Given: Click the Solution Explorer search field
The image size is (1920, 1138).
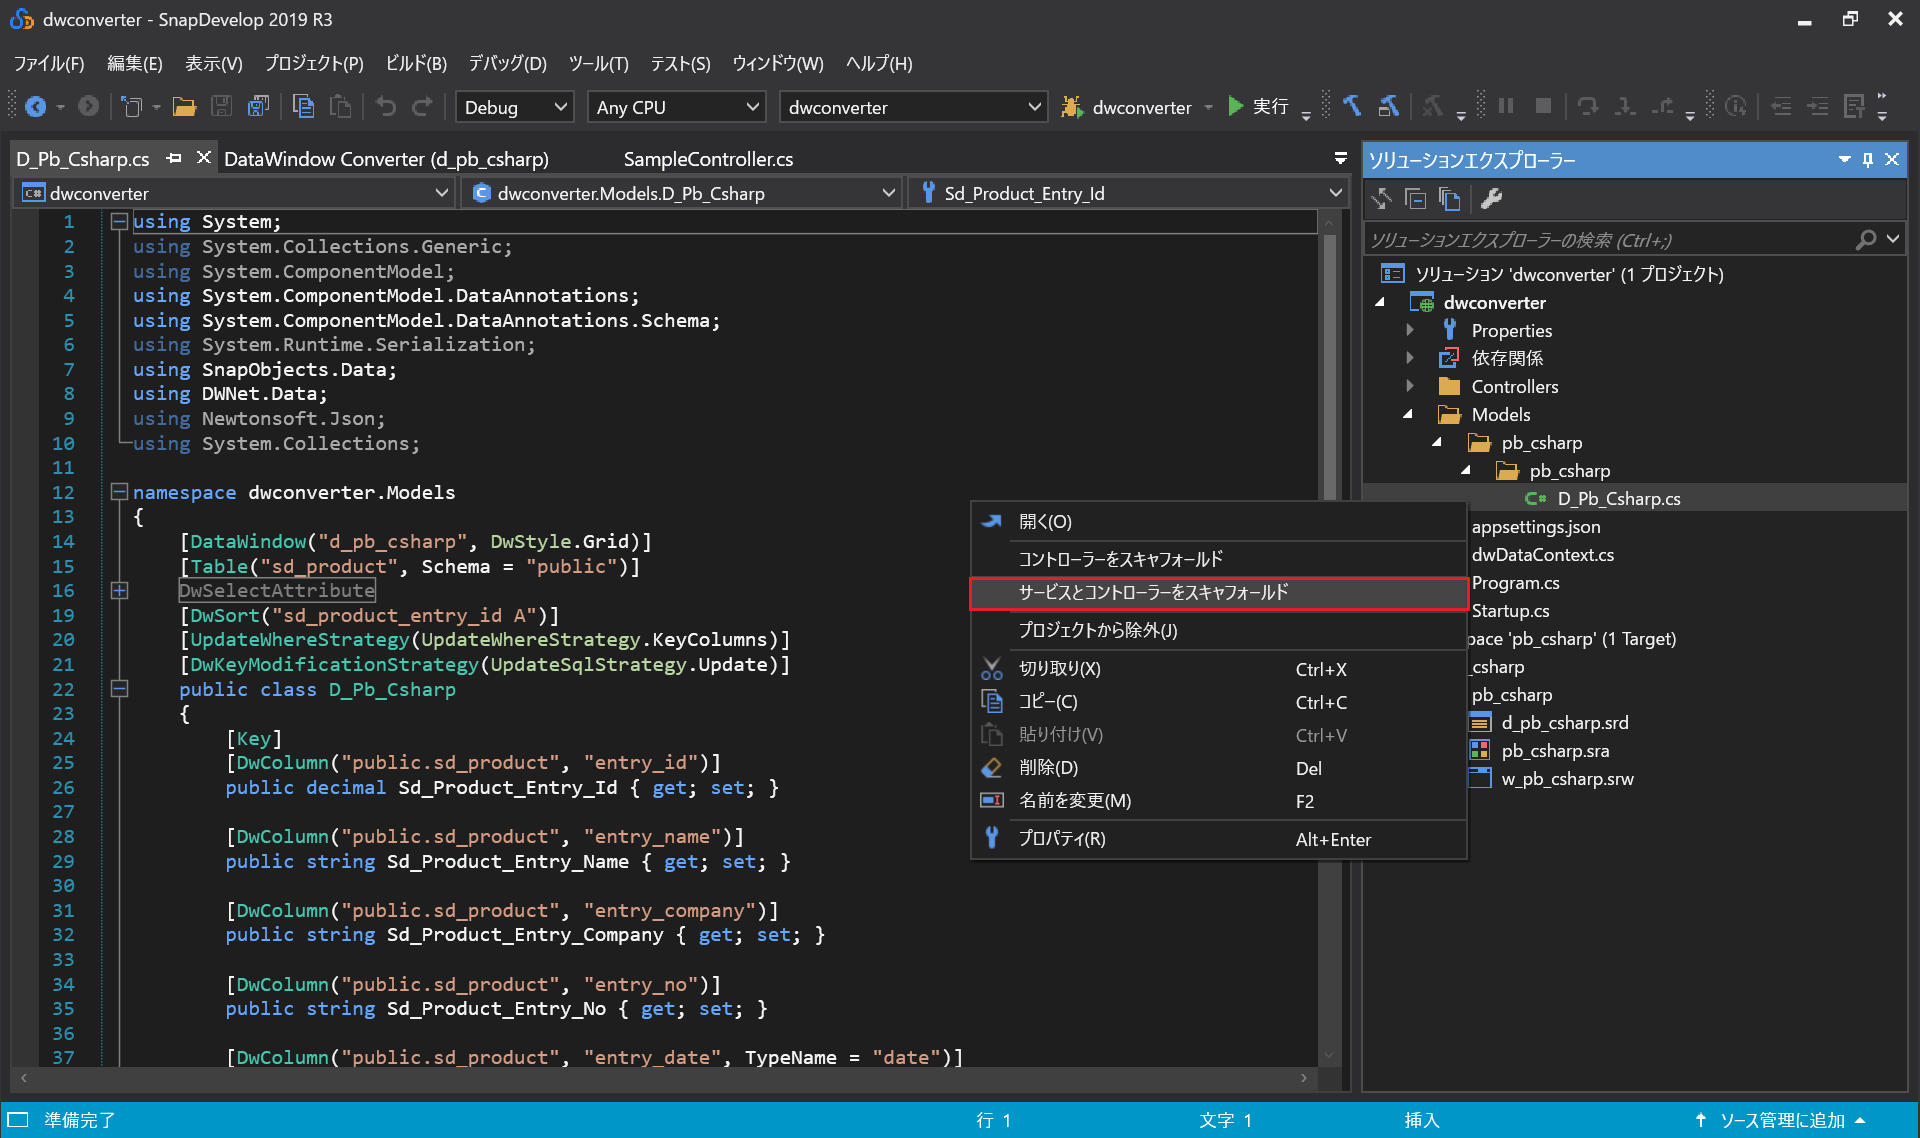Looking at the screenshot, I should [x=1610, y=240].
